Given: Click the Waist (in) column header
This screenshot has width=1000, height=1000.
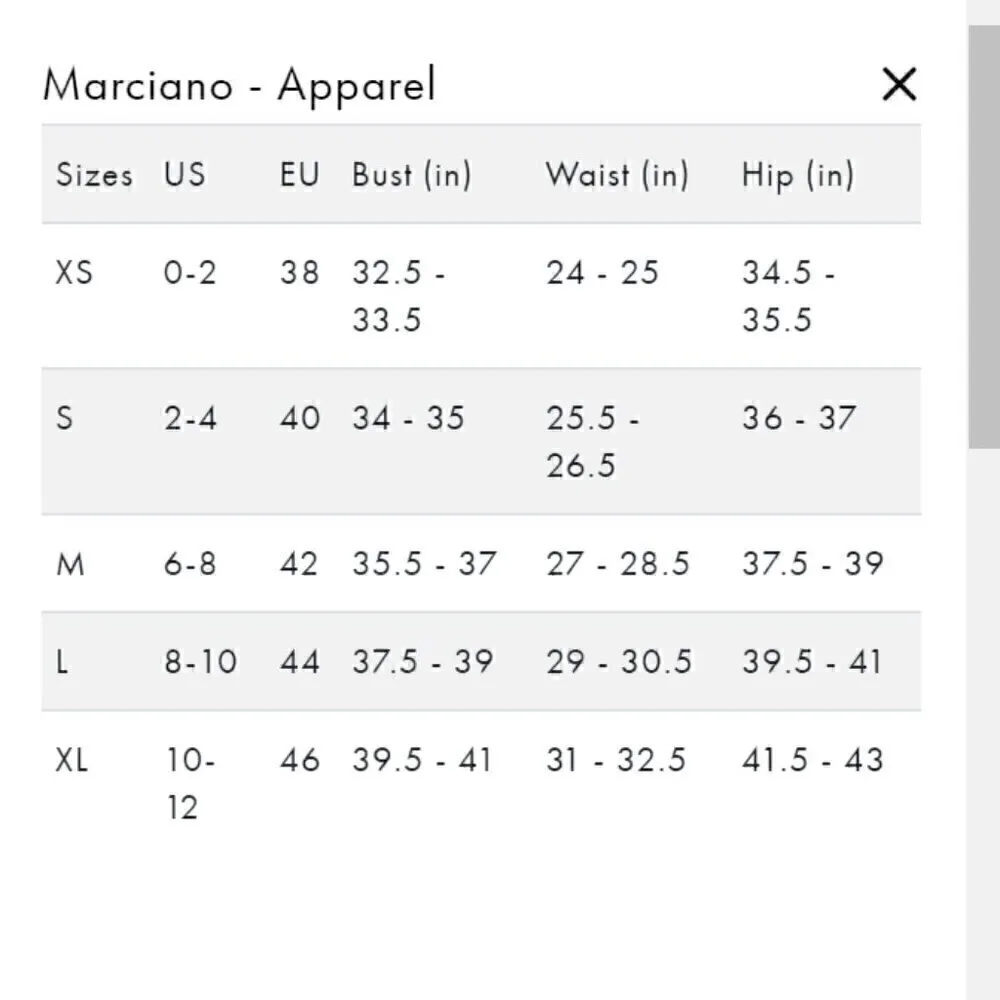Looking at the screenshot, I should point(617,175).
